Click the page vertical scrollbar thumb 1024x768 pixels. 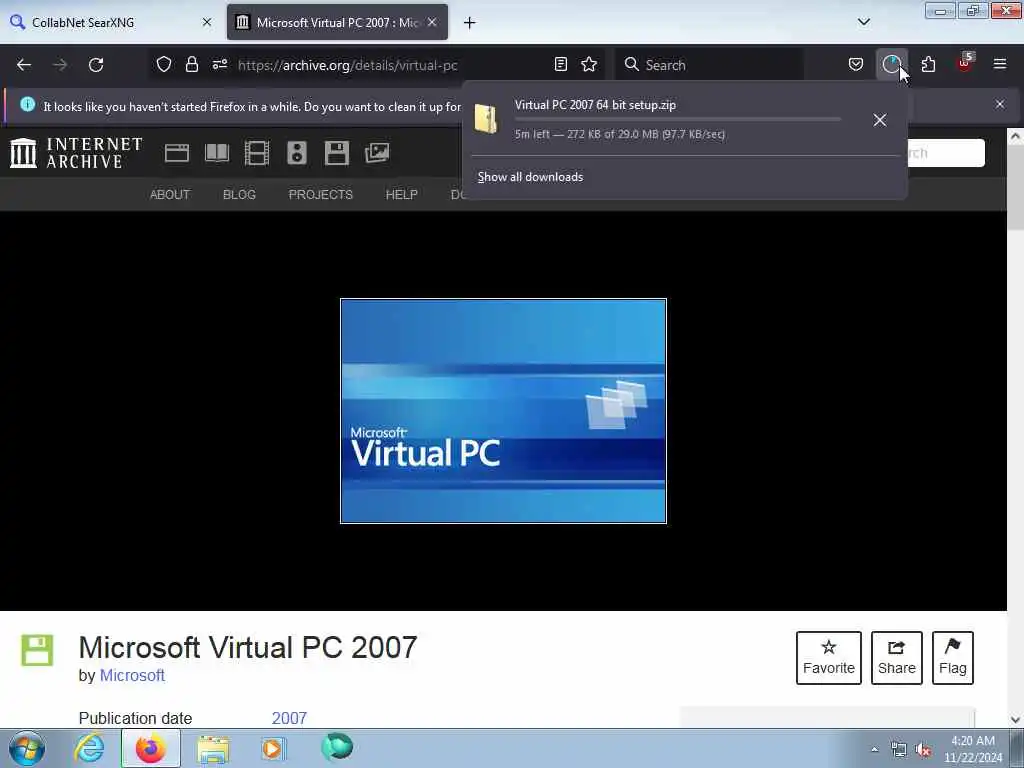(1015, 186)
